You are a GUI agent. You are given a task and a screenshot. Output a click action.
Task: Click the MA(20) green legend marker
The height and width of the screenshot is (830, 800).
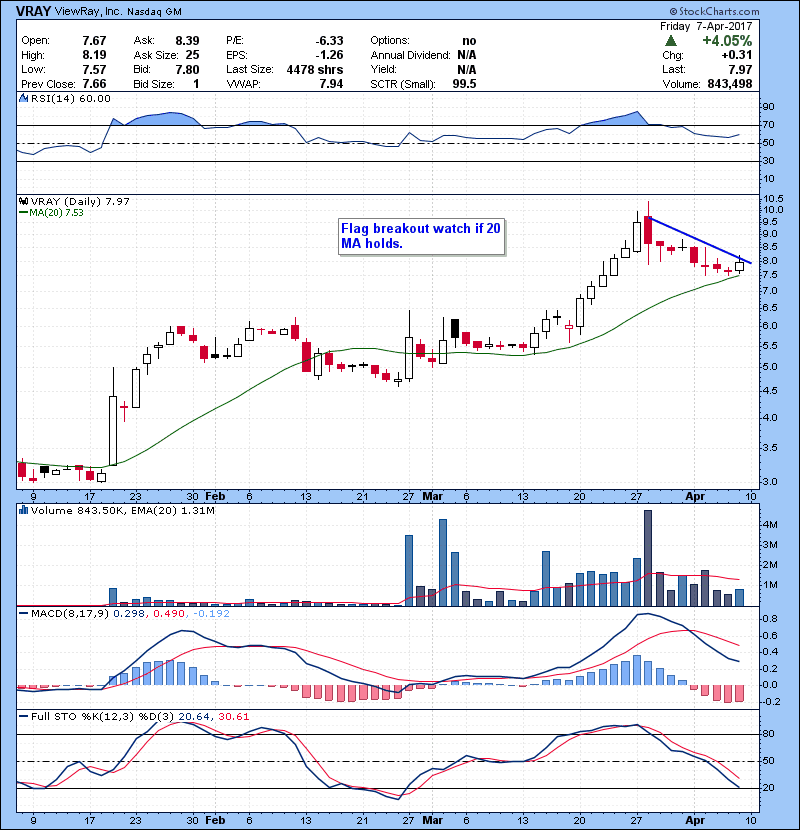[x=23, y=213]
